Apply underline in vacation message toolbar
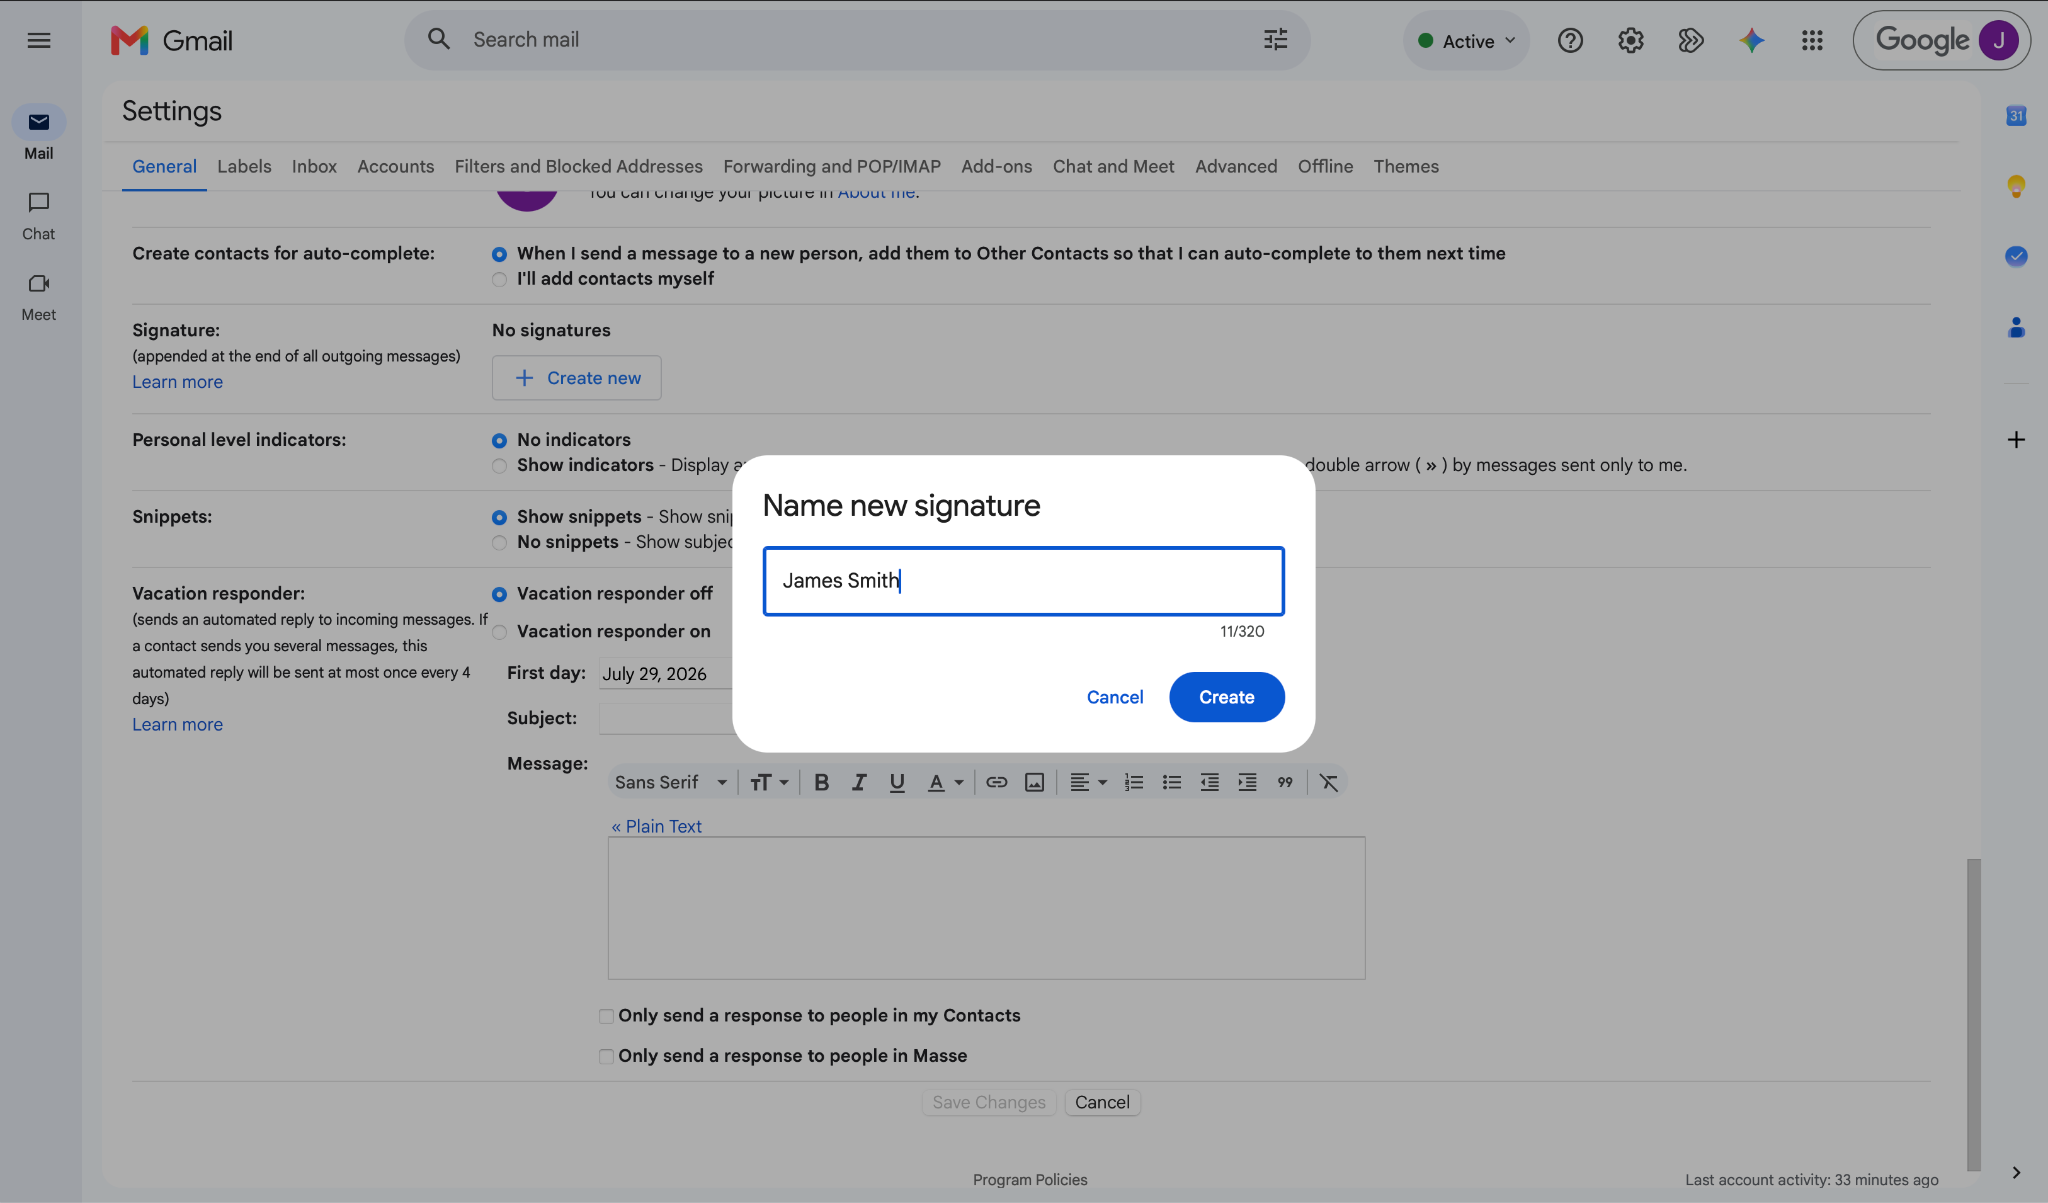This screenshot has height=1203, width=2048. coord(897,782)
